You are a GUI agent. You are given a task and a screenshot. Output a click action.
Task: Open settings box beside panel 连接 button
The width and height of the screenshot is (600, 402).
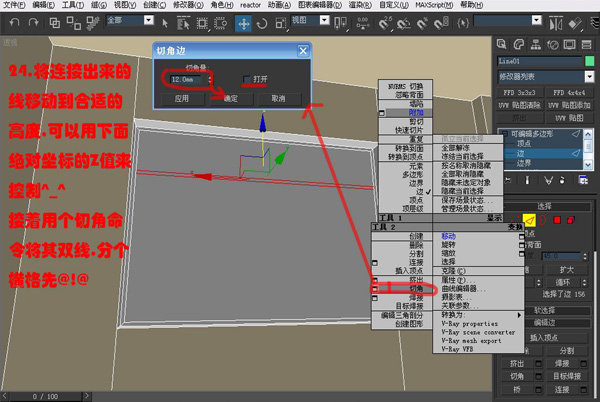tap(584, 389)
